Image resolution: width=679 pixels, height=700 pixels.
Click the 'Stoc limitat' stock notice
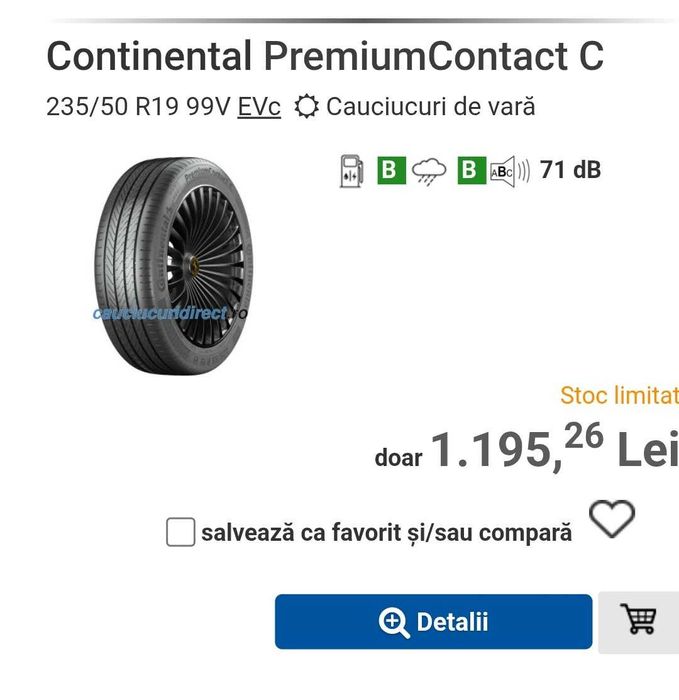(x=619, y=395)
